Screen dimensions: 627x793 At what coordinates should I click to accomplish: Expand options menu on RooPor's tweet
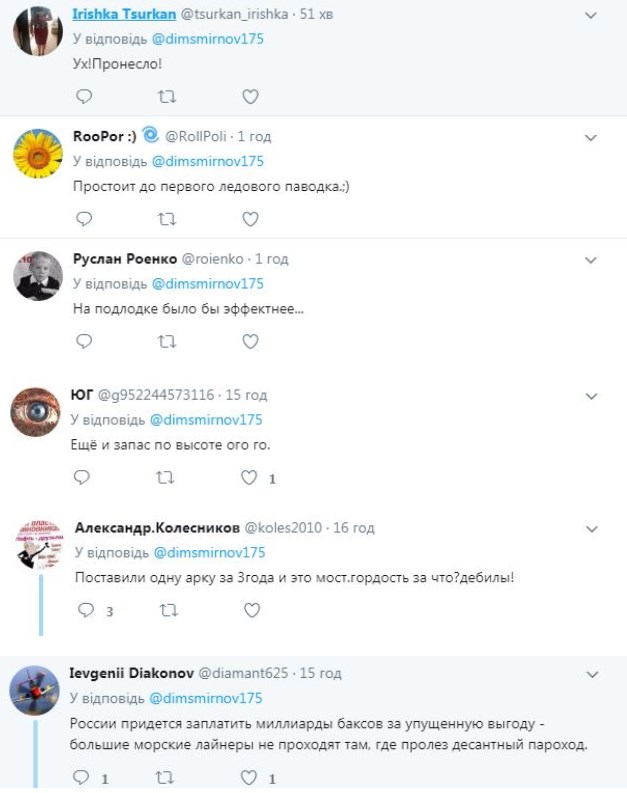[x=590, y=137]
